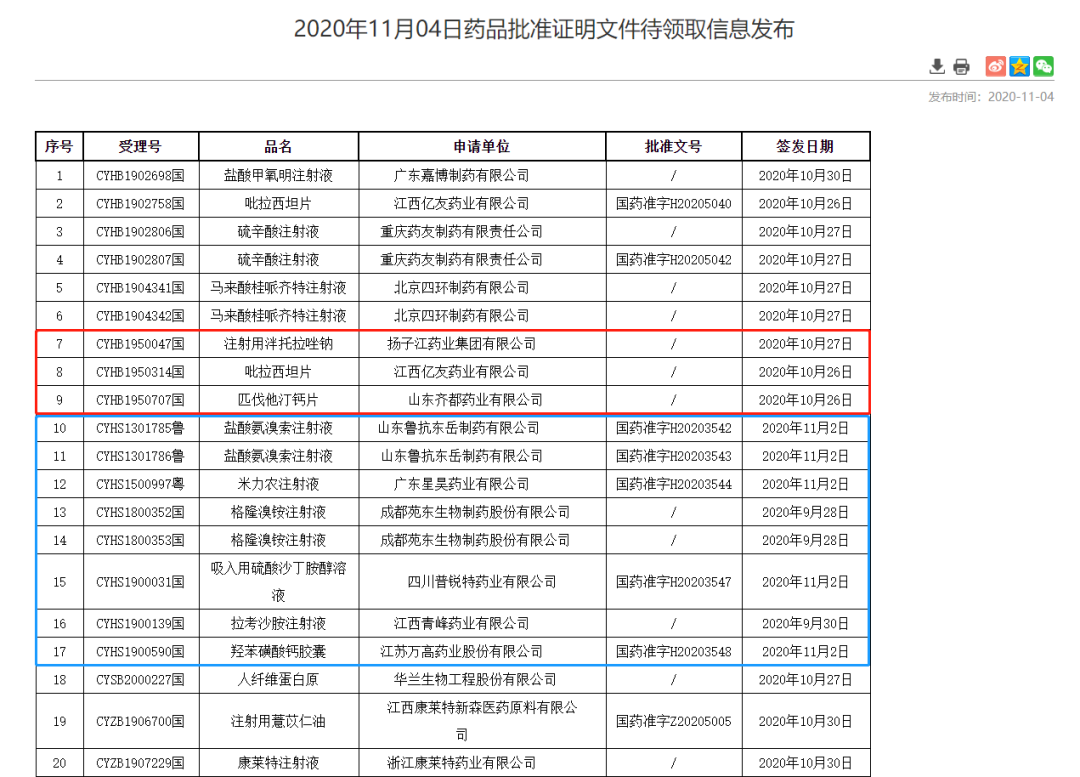Select cell 四川普锐特药业有限公司

(481, 582)
